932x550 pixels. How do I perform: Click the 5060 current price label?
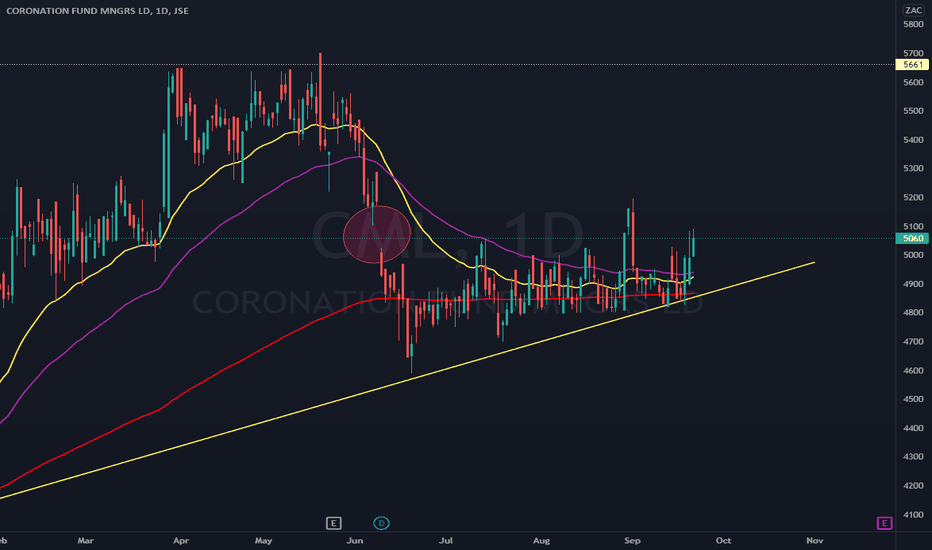coord(912,238)
